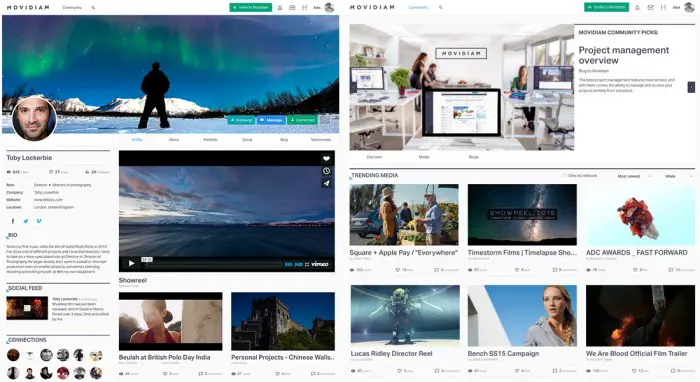Add Showreel to Watch Later clock icon

(326, 171)
